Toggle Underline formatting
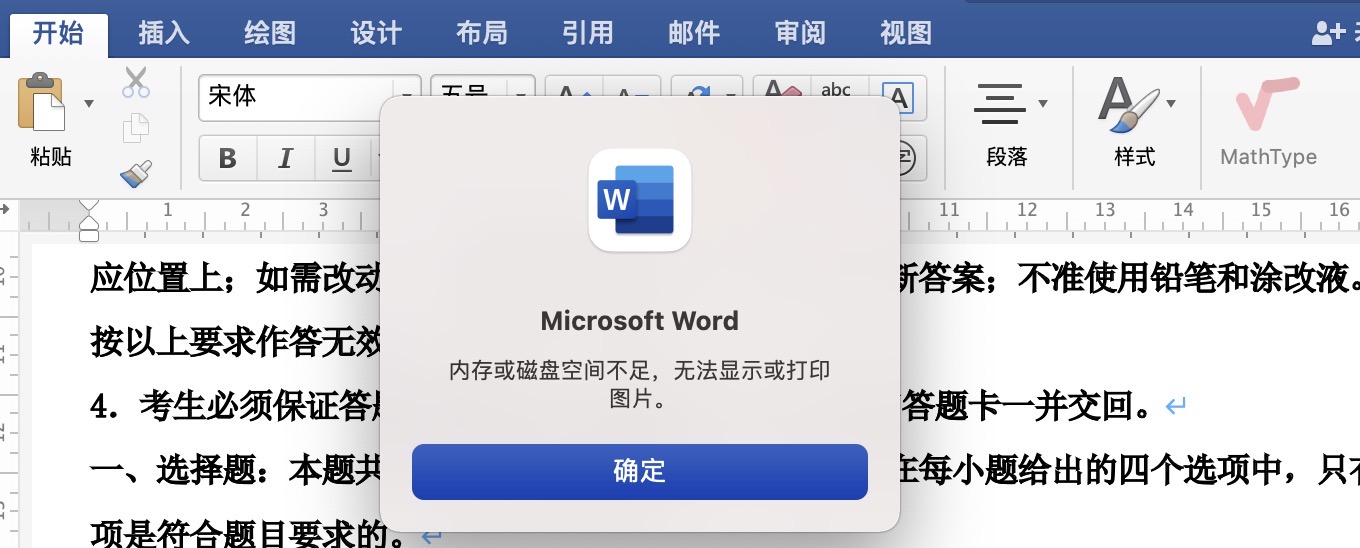This screenshot has width=1360, height=548. pyautogui.click(x=343, y=159)
